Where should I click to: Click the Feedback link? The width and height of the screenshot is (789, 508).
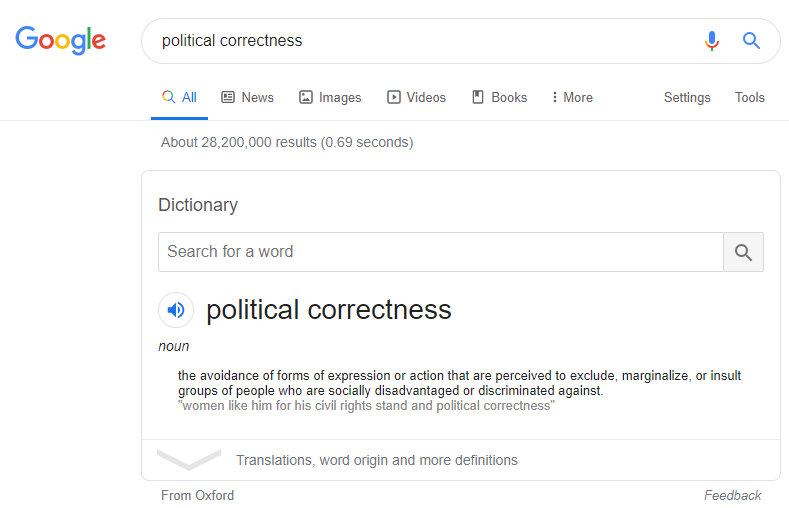coord(732,495)
